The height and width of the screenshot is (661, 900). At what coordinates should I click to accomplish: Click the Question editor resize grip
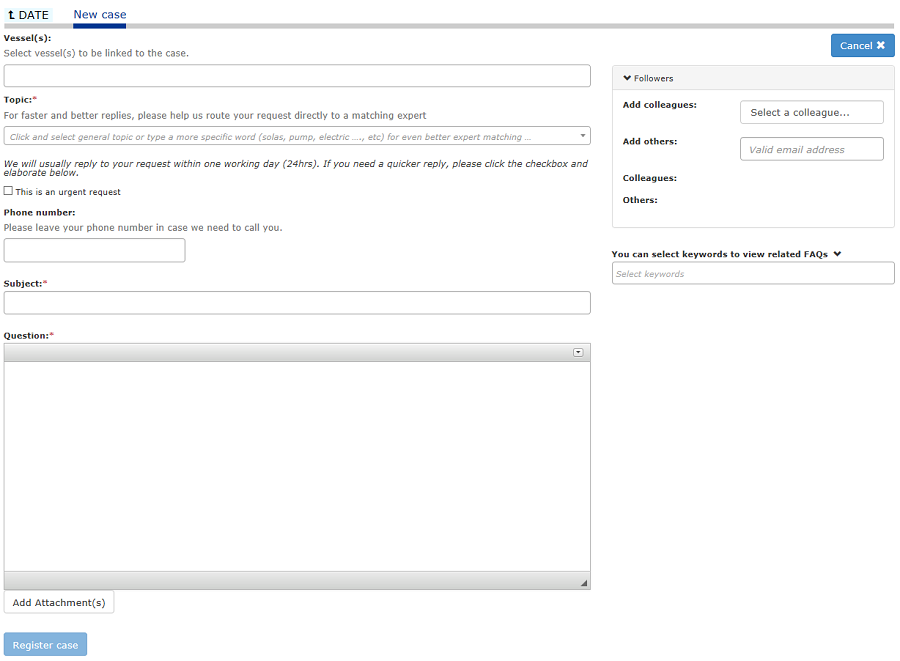pyautogui.click(x=584, y=583)
